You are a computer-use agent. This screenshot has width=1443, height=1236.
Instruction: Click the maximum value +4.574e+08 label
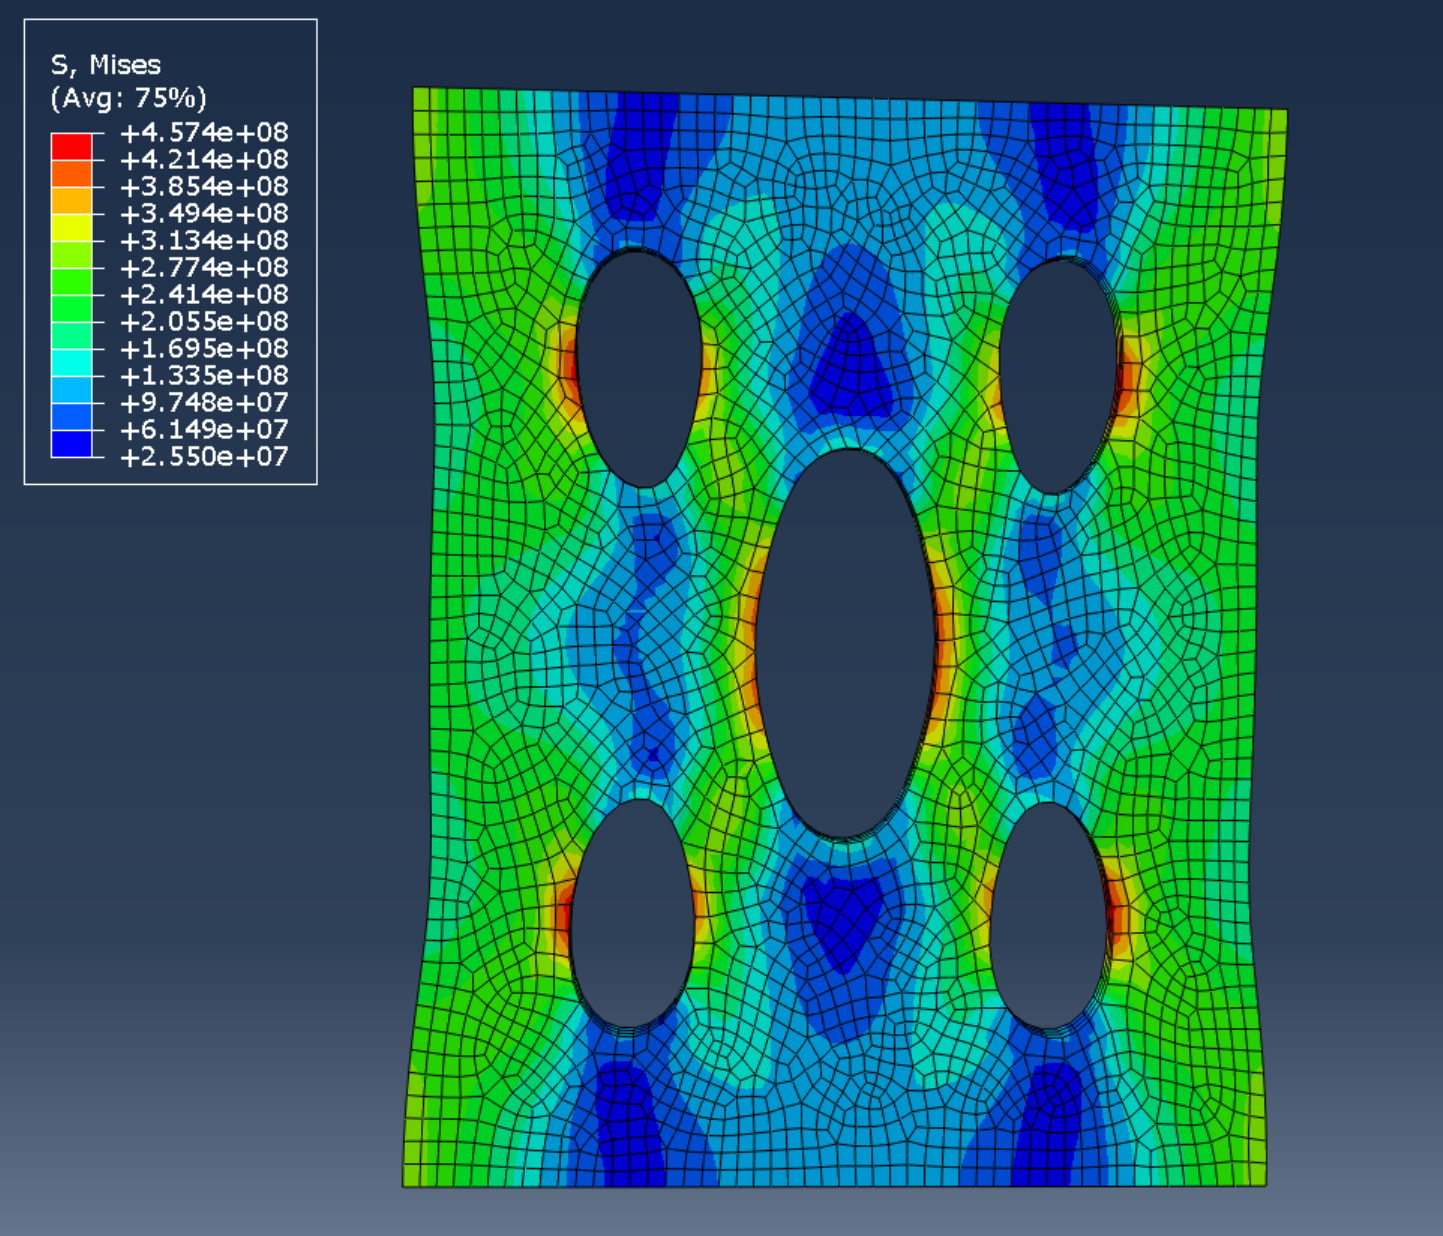204,132
